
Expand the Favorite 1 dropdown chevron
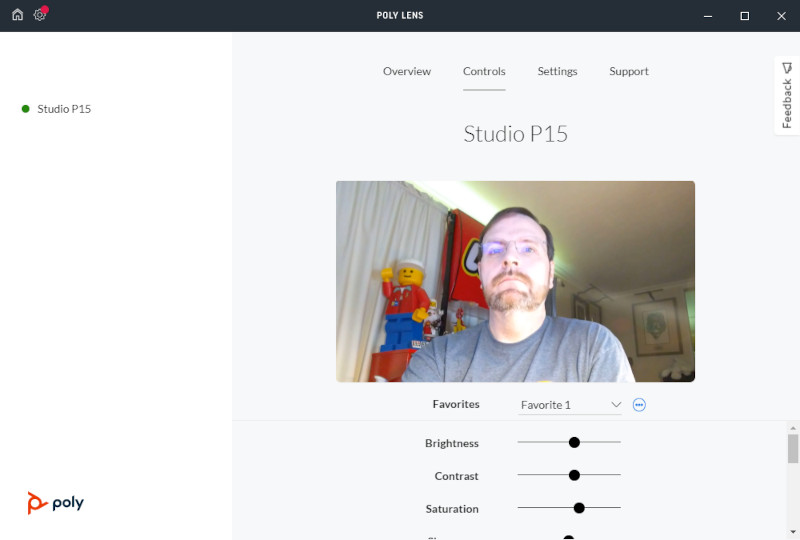(616, 405)
